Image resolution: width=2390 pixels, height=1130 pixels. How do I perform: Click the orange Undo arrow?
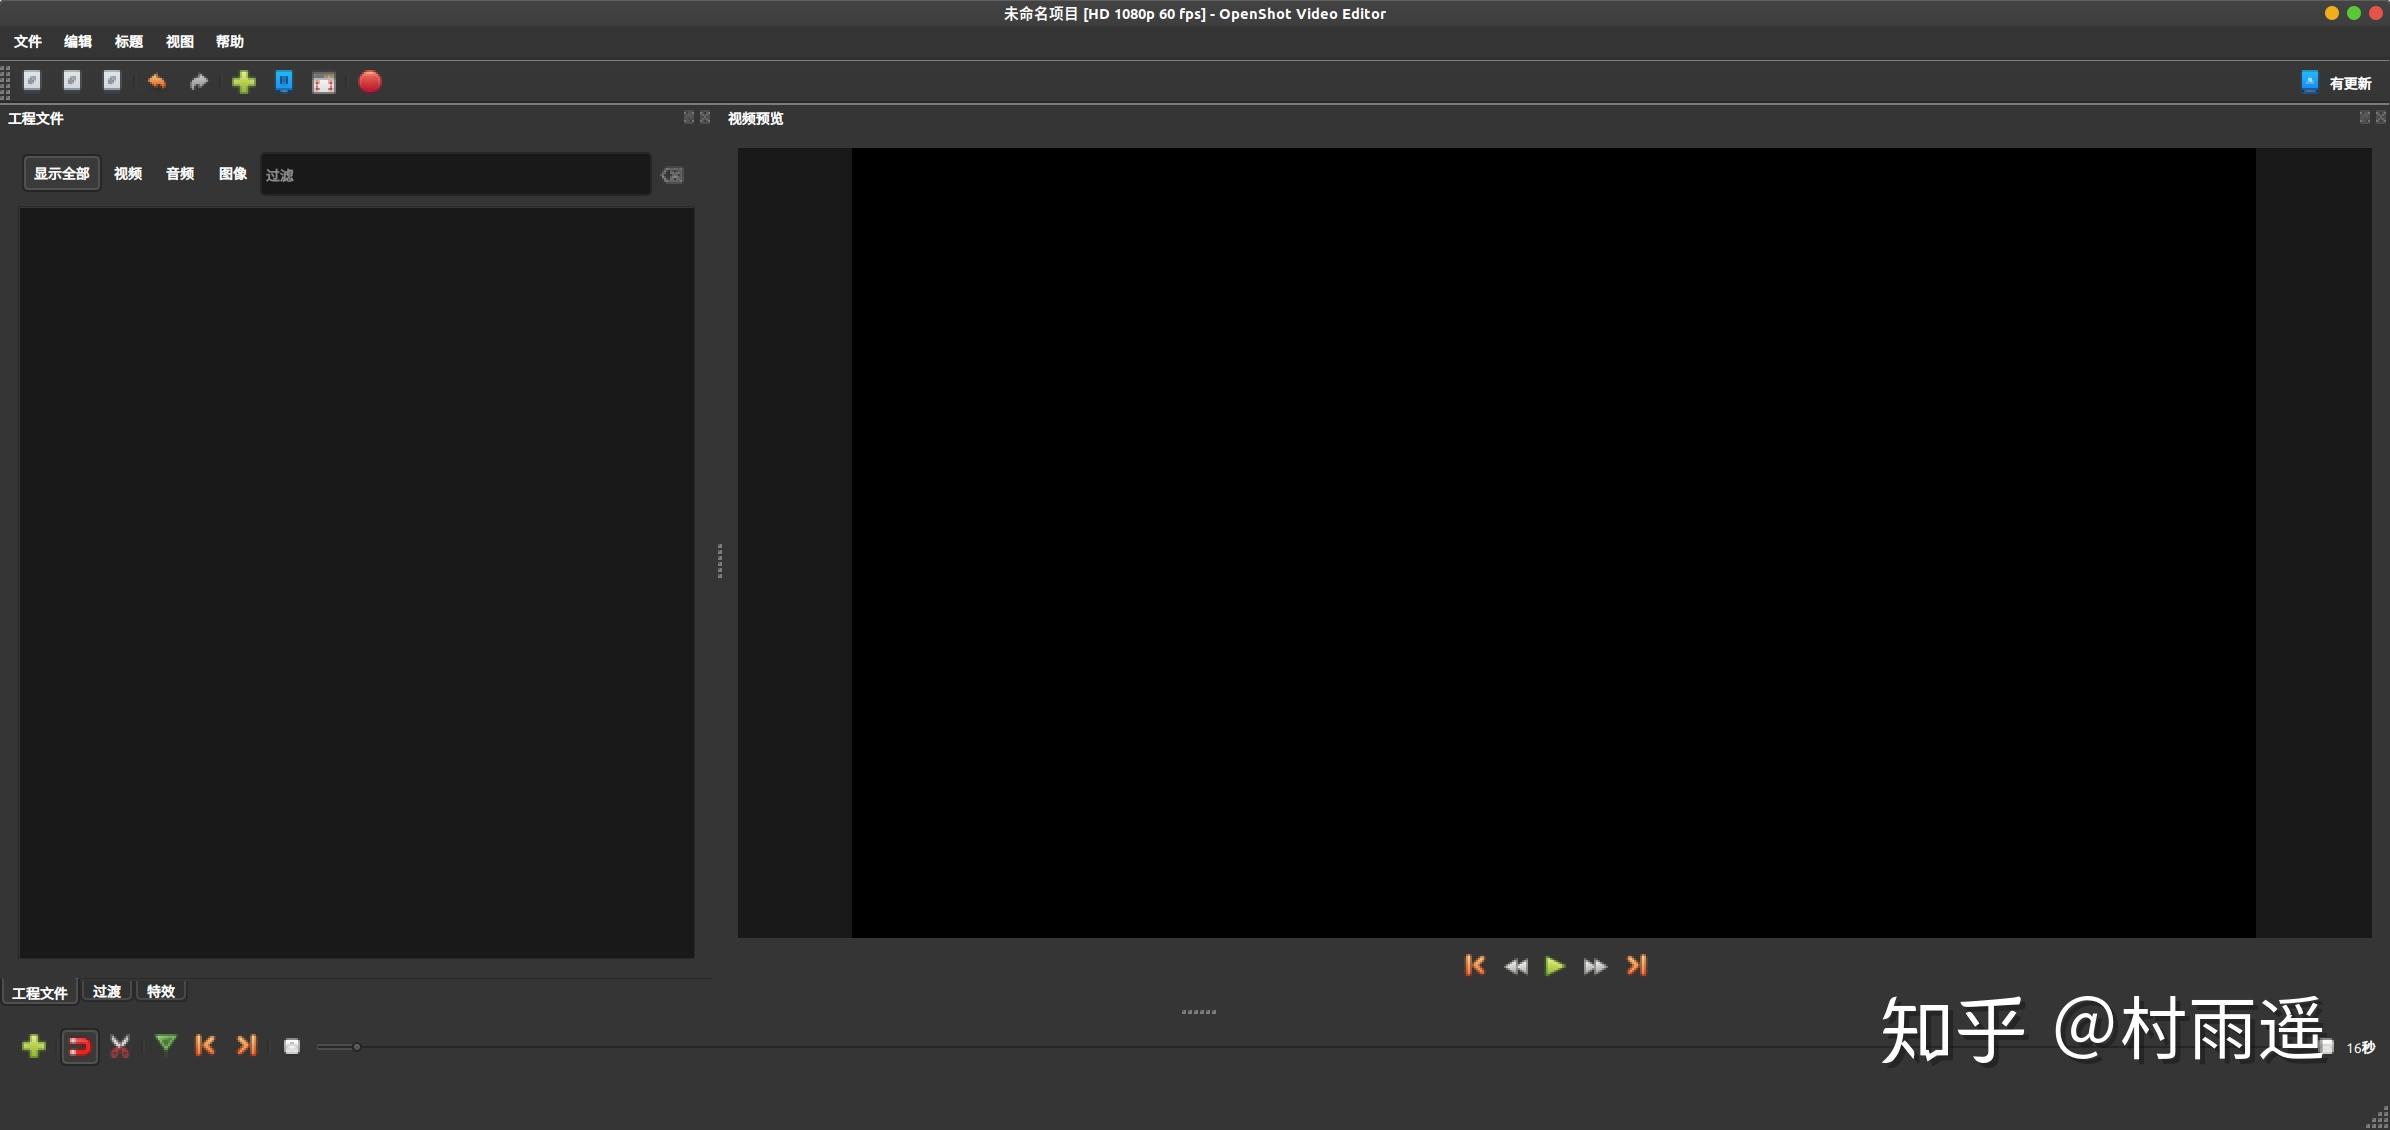point(157,82)
